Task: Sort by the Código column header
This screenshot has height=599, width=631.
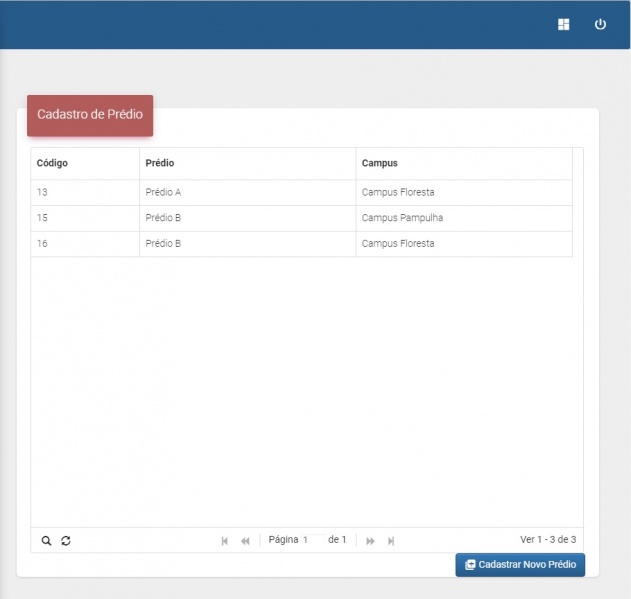Action: (x=52, y=164)
